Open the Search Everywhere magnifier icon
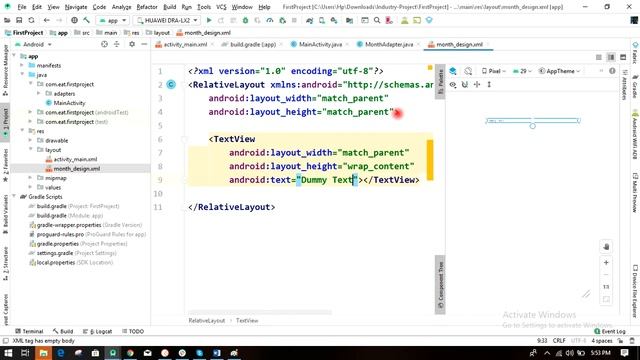Image resolution: width=640 pixels, height=360 pixels. click(x=377, y=20)
